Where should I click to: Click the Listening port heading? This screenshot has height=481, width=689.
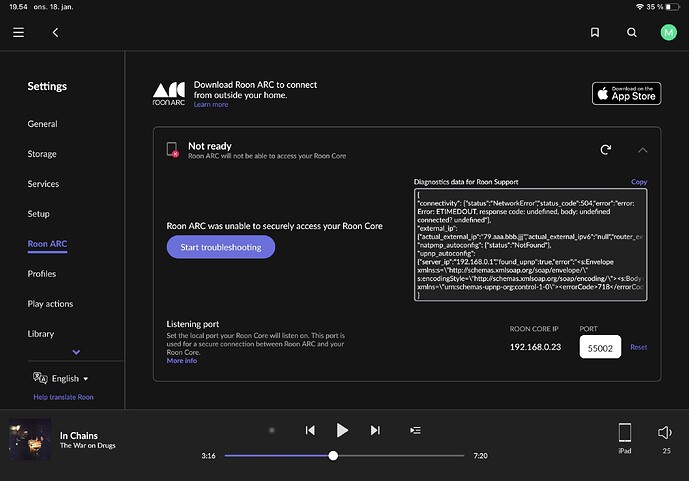(192, 324)
